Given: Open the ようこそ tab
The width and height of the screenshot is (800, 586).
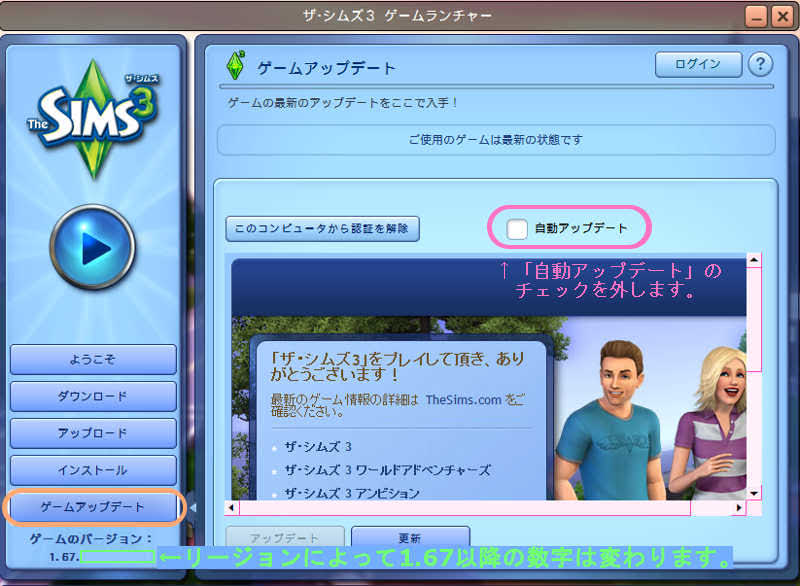Looking at the screenshot, I should click(93, 360).
